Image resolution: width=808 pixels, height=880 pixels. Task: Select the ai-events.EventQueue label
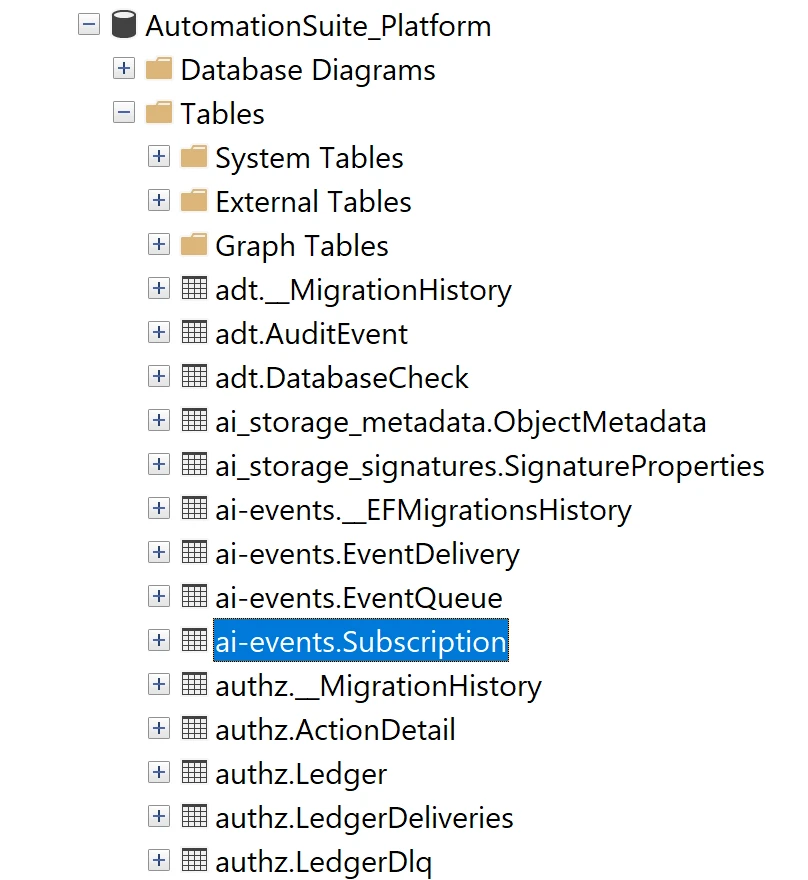(359, 598)
